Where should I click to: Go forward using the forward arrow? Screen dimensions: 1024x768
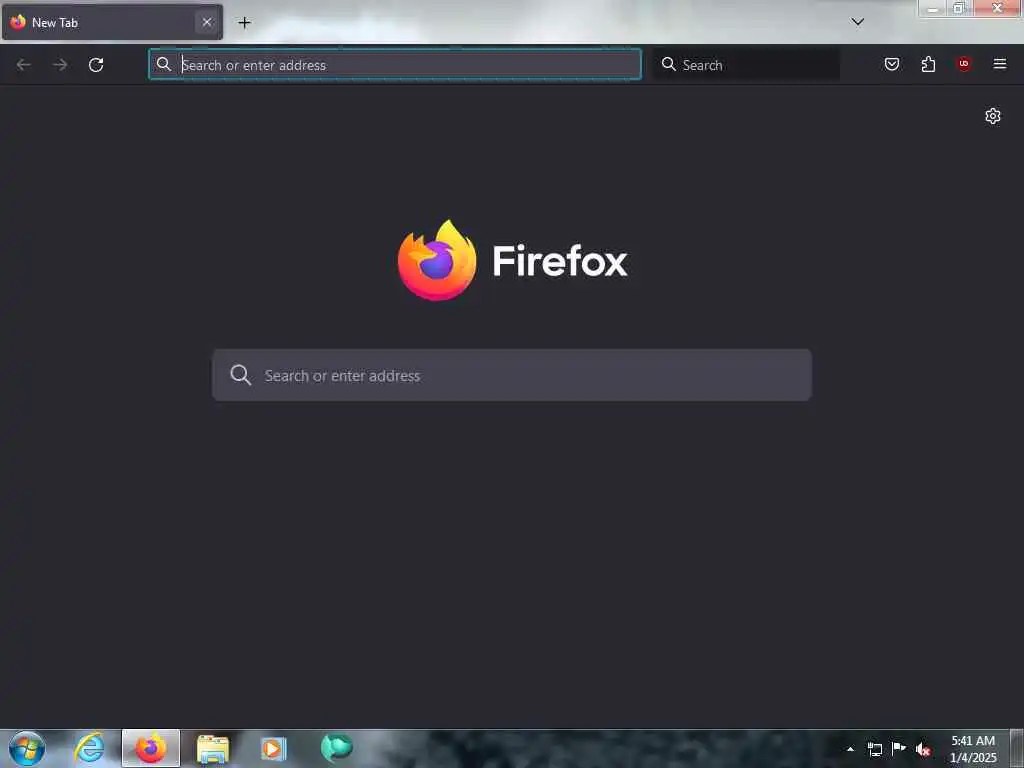pyautogui.click(x=60, y=65)
